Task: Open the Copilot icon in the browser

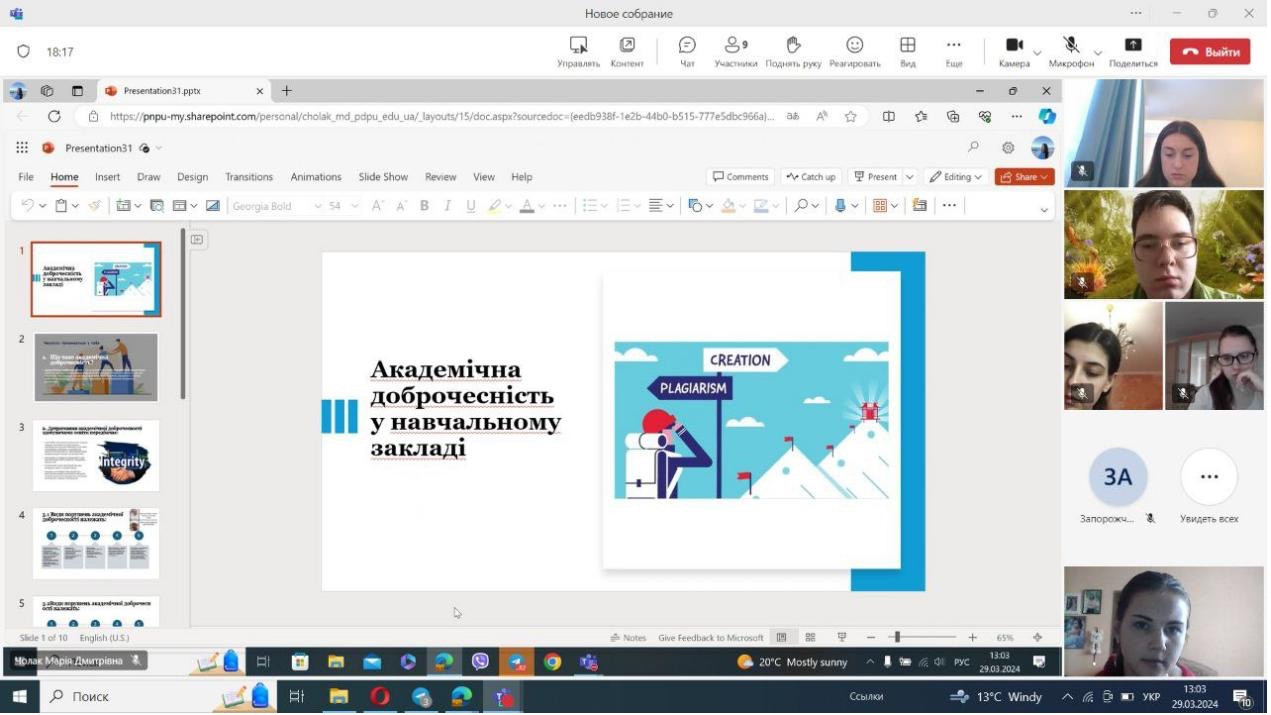Action: (x=1049, y=116)
